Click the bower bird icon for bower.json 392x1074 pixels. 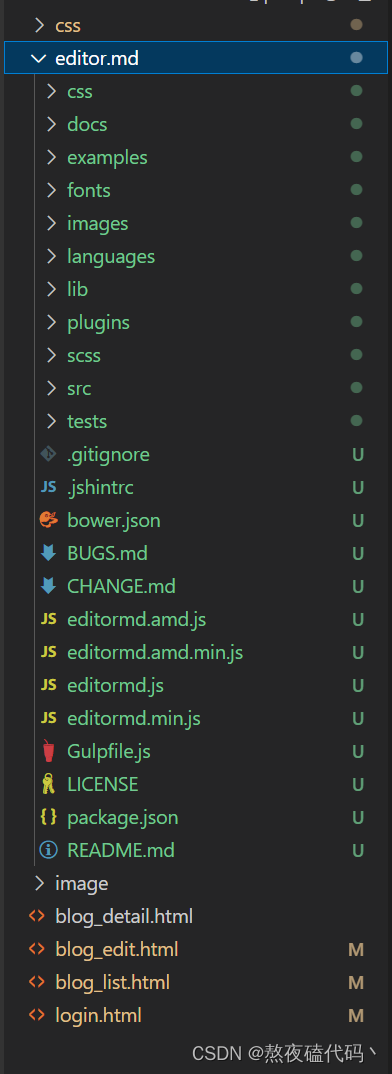click(49, 520)
